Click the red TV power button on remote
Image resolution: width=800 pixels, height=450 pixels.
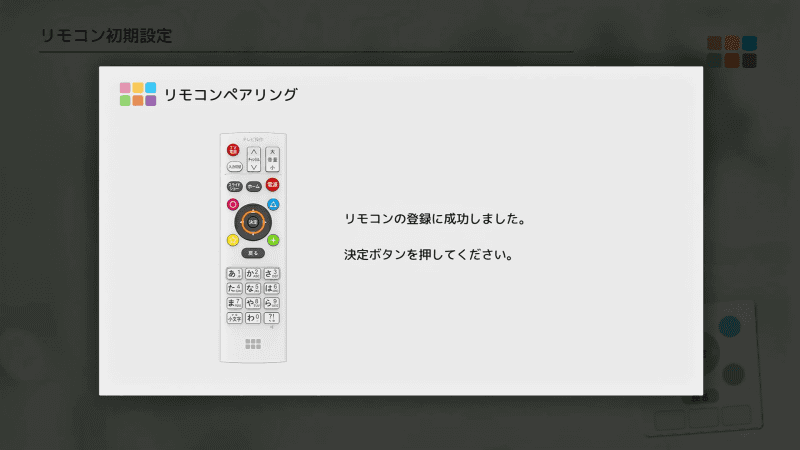click(x=233, y=150)
